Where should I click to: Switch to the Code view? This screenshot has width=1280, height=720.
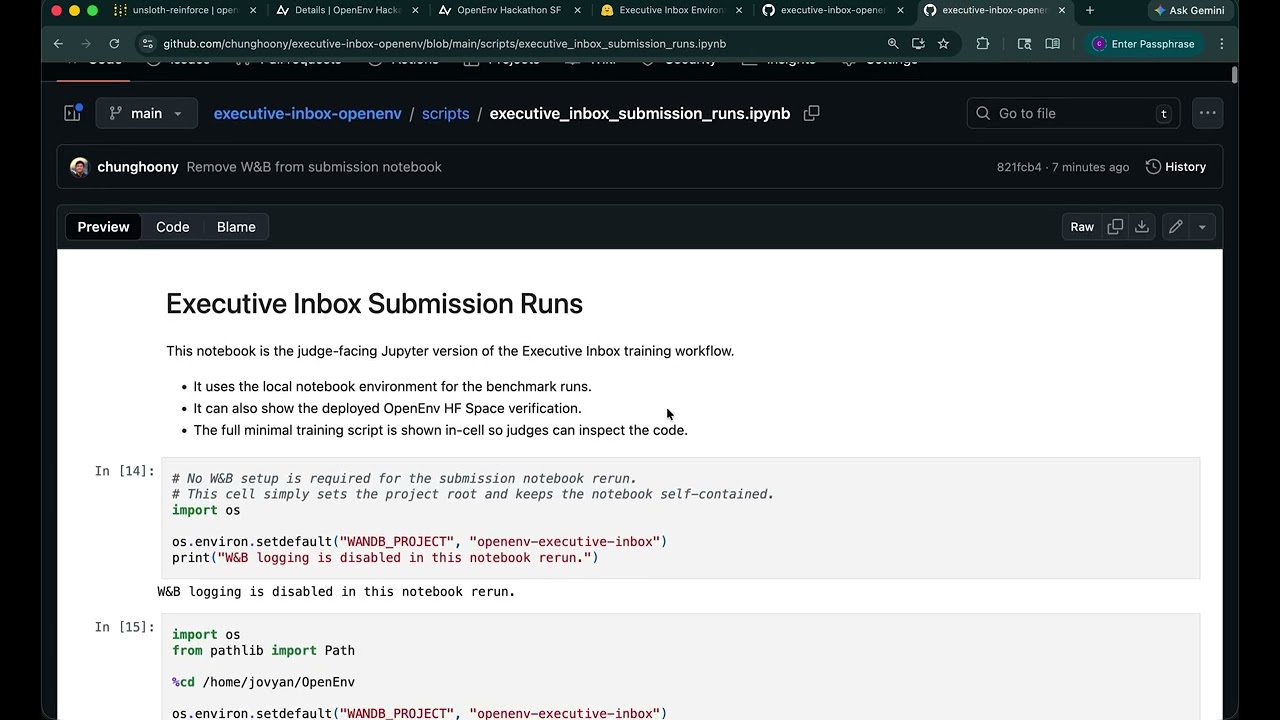(172, 227)
